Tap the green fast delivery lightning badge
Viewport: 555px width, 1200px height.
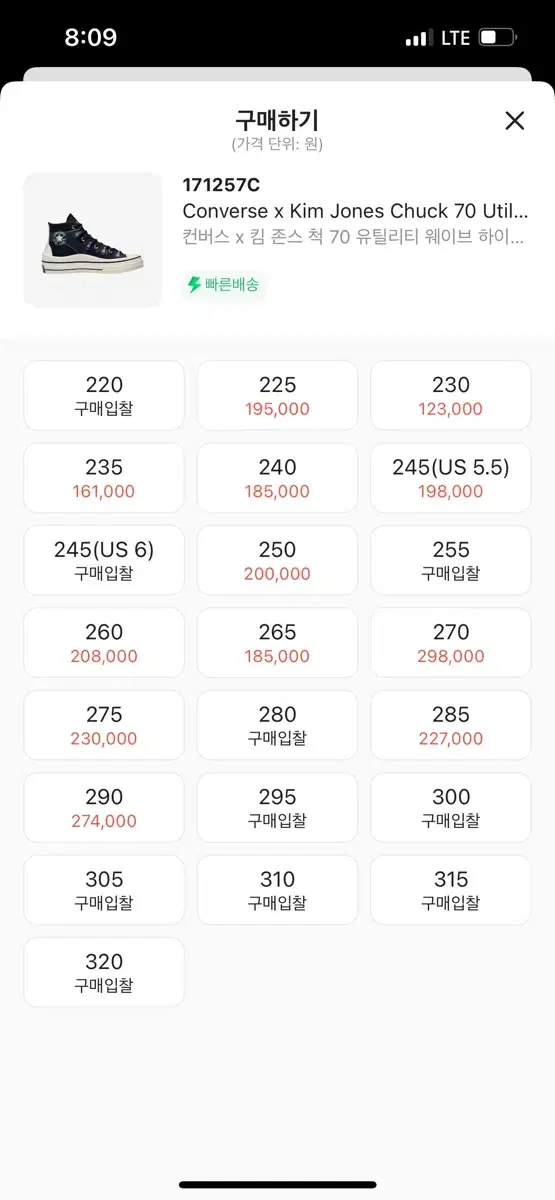(223, 285)
